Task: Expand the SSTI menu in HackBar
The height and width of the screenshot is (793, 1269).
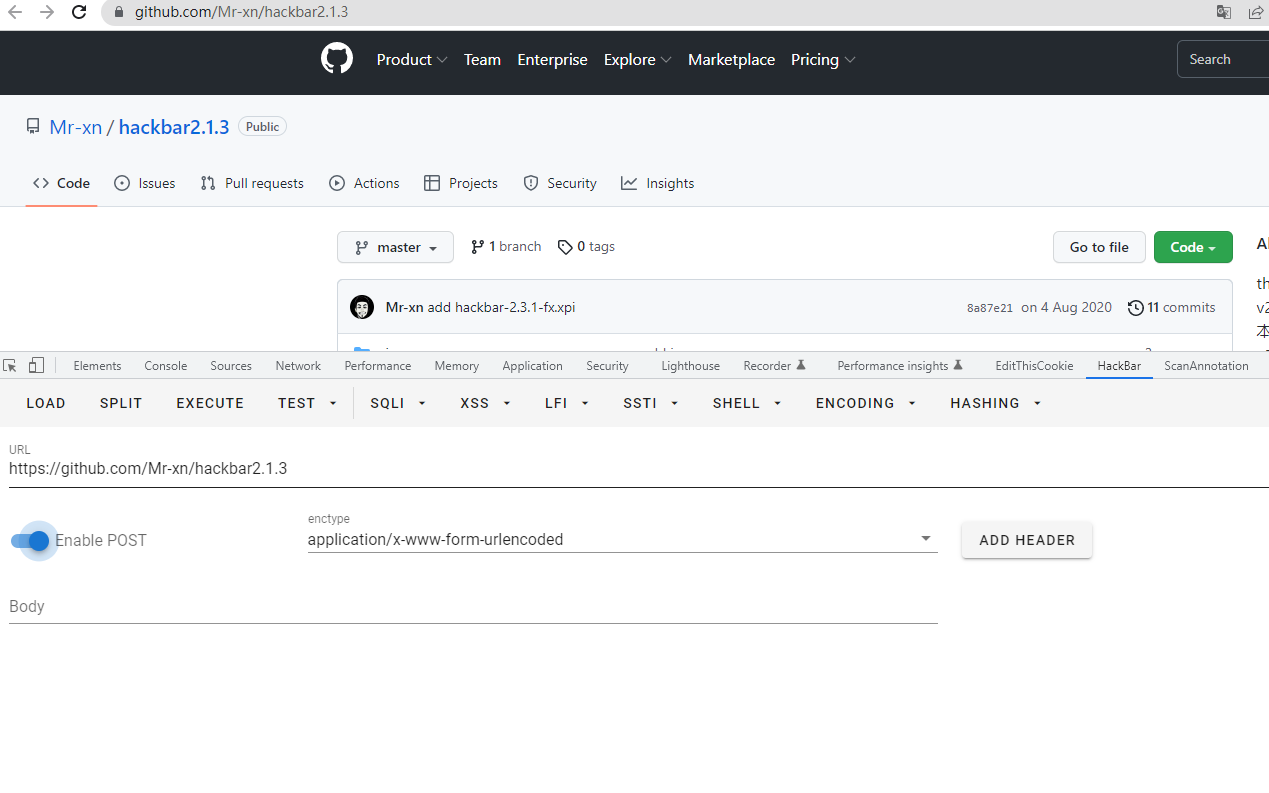Action: click(651, 403)
